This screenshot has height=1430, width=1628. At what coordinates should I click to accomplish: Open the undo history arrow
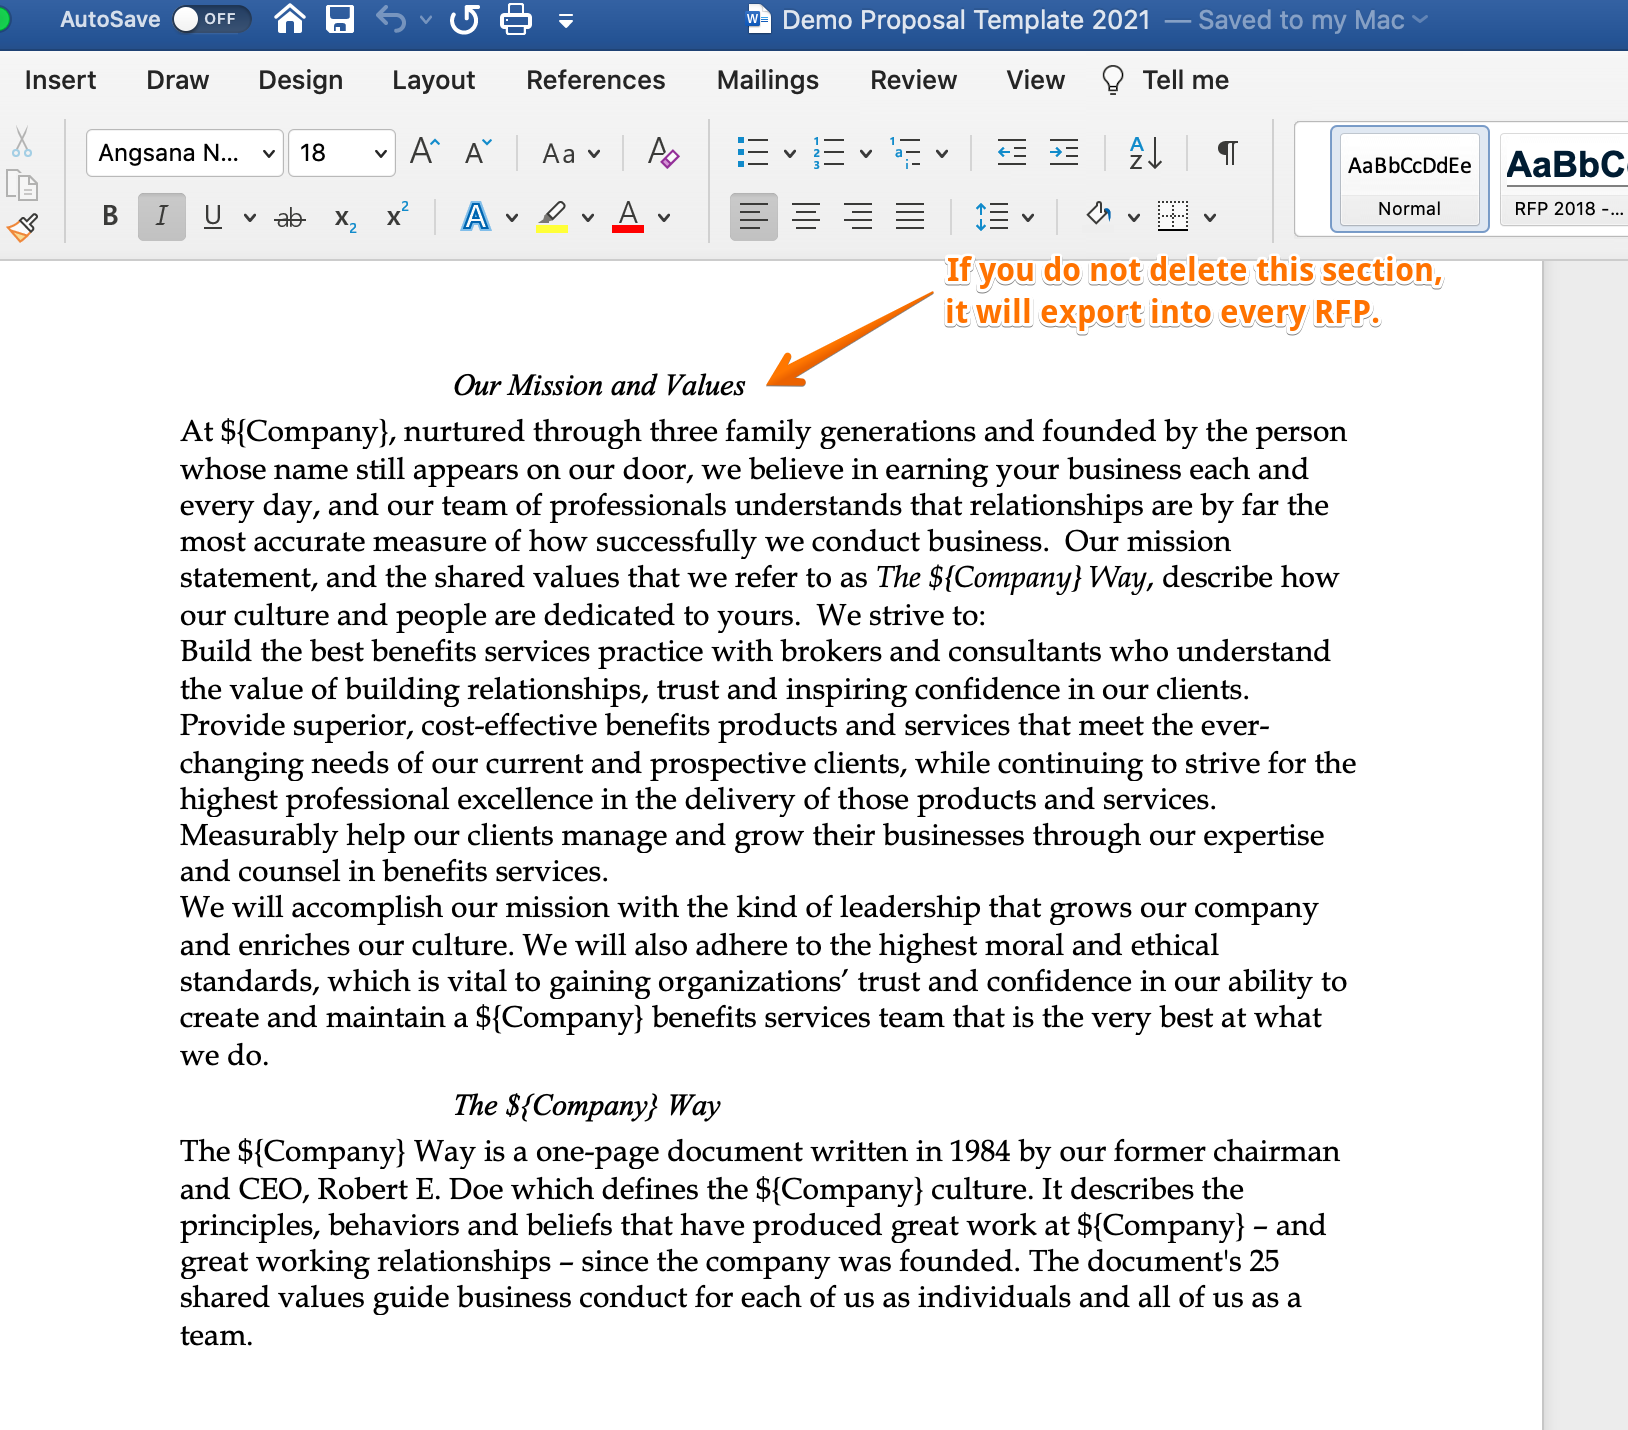click(426, 19)
